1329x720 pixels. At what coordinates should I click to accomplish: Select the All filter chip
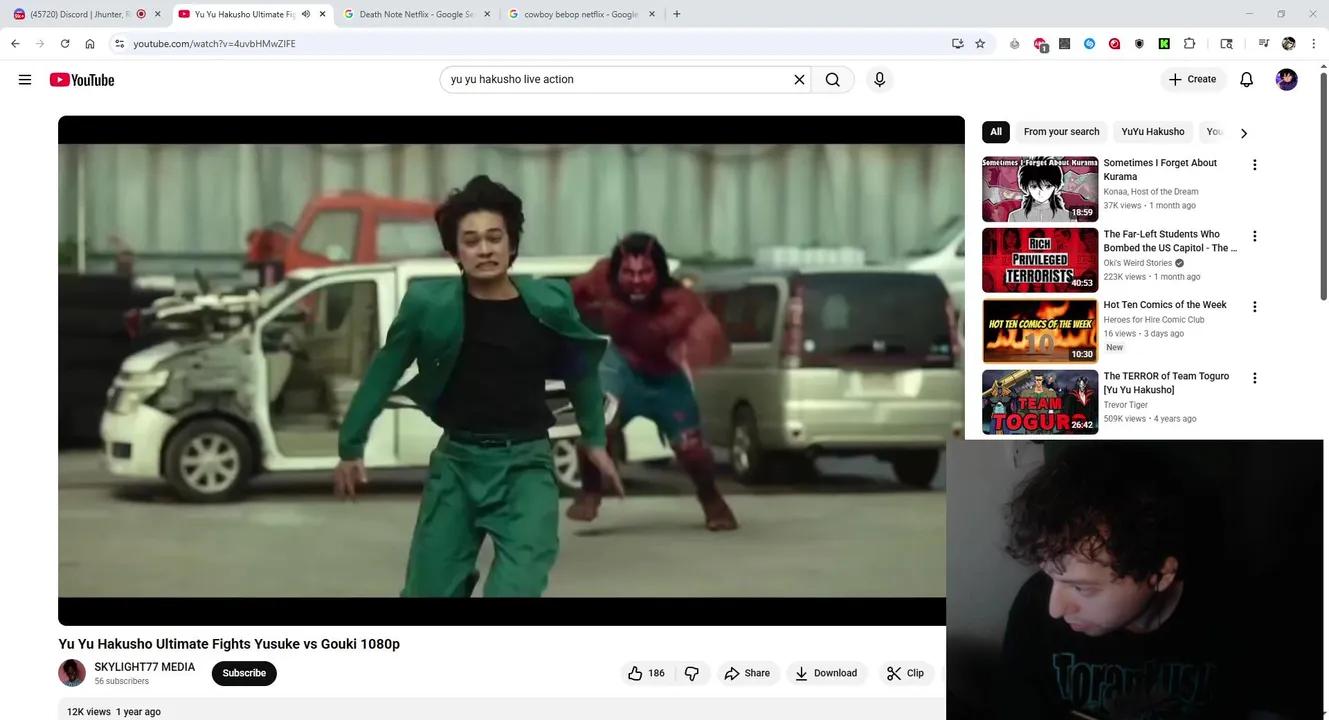click(996, 132)
